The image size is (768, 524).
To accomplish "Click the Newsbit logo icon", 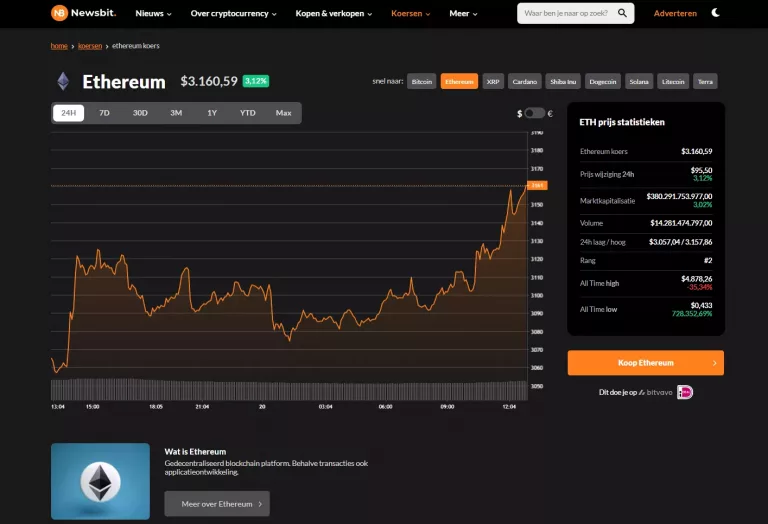I will tap(59, 13).
